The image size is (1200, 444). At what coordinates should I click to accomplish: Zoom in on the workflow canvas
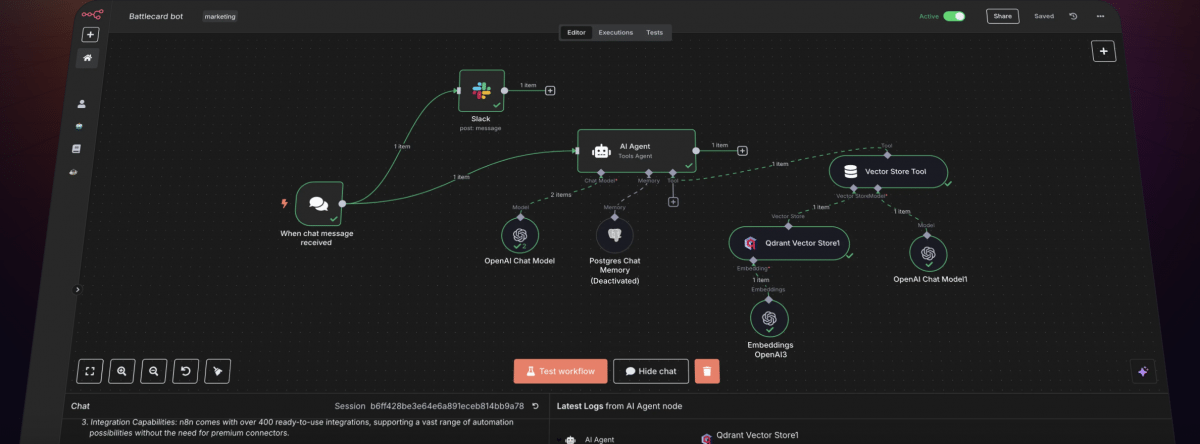click(122, 371)
